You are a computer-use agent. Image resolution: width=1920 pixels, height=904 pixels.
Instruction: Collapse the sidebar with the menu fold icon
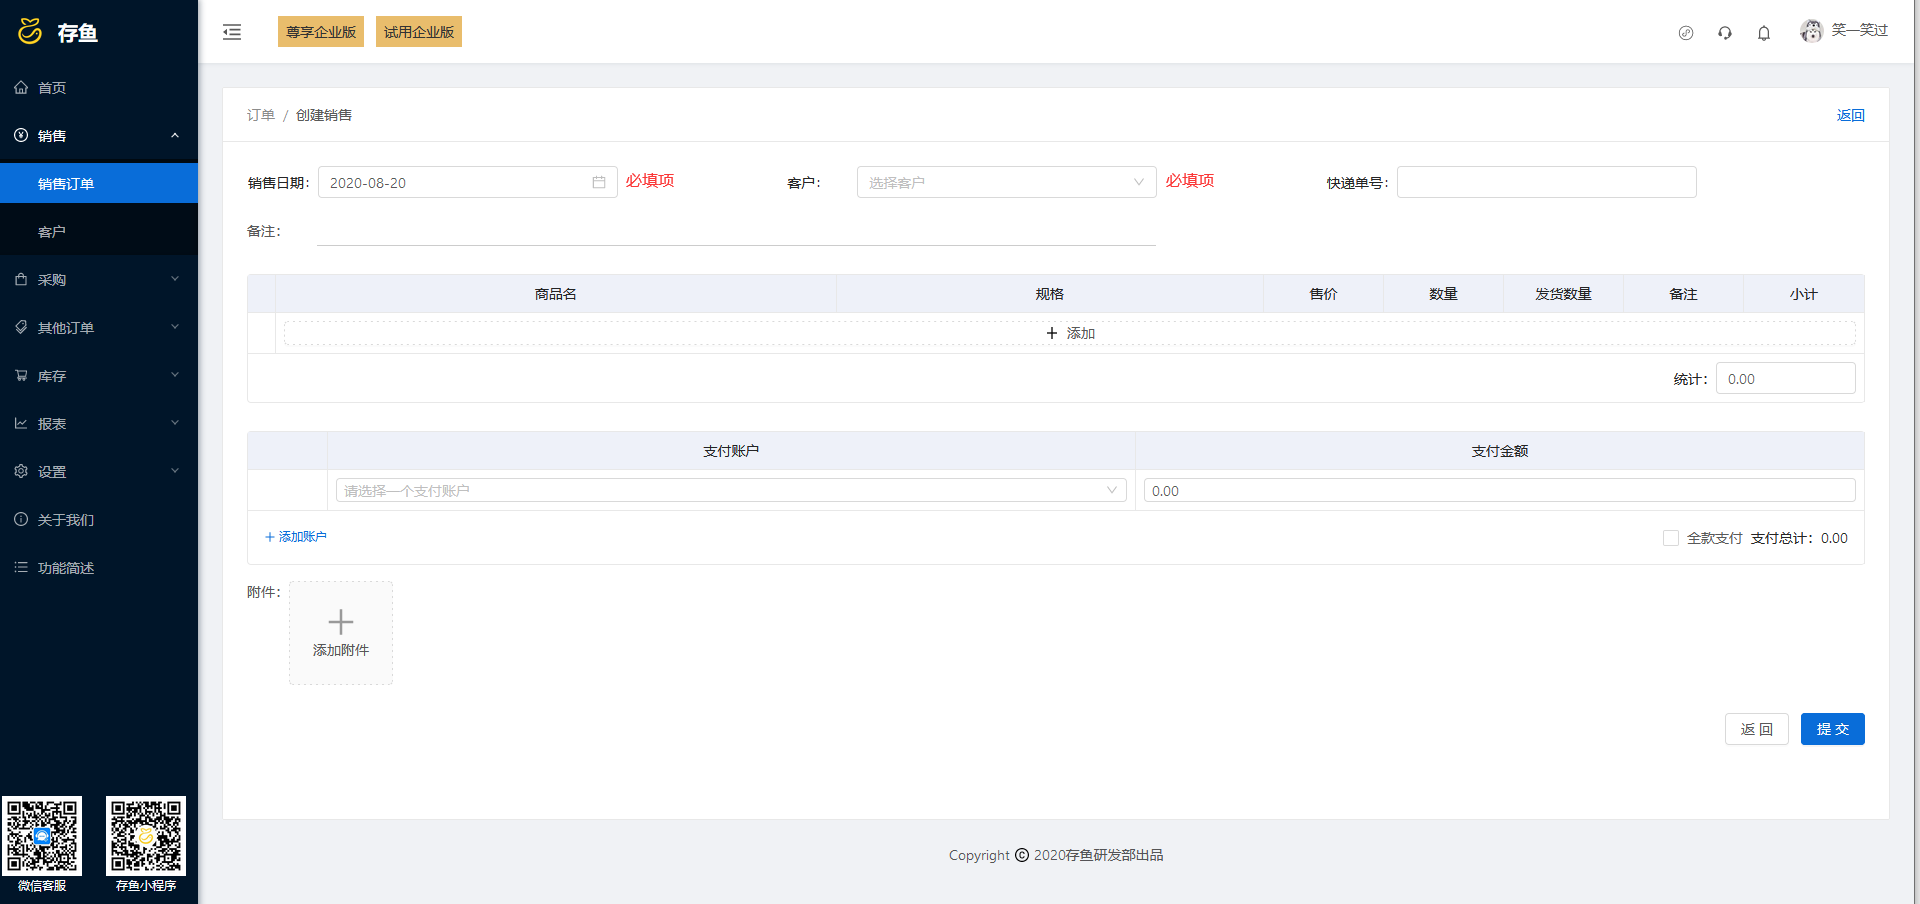click(232, 32)
